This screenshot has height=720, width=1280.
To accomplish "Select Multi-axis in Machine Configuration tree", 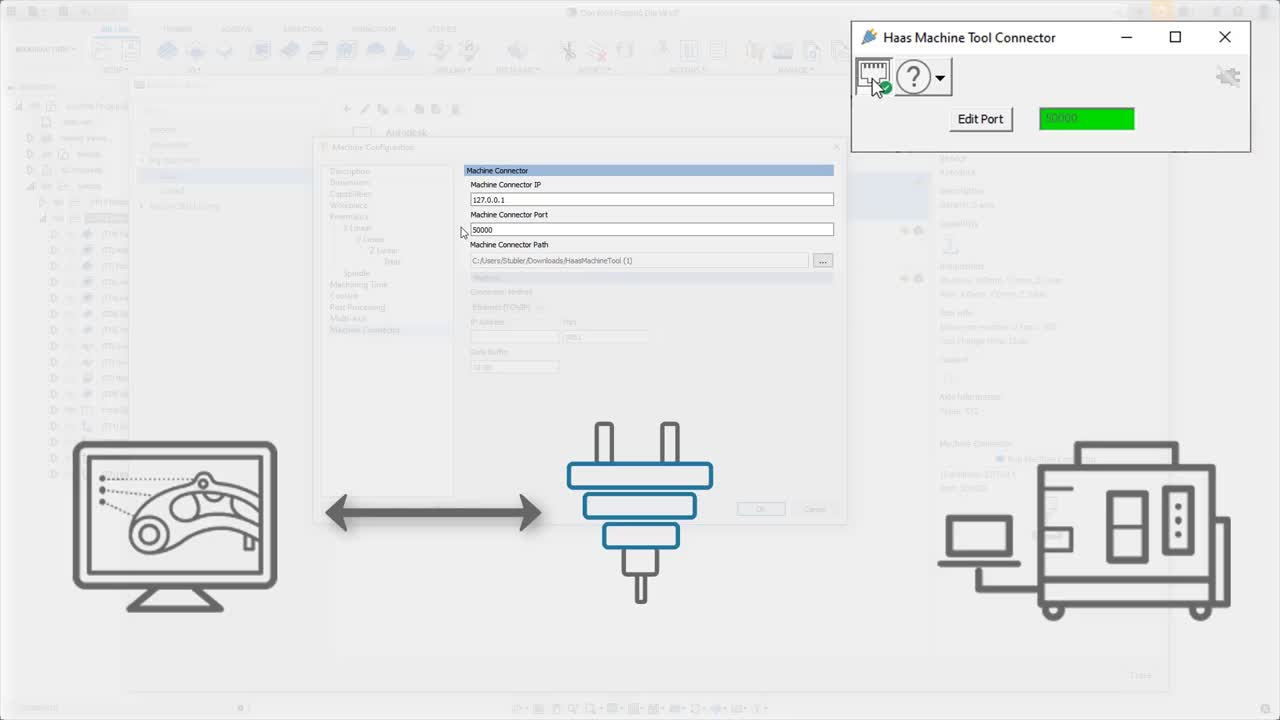I will click(x=347, y=318).
